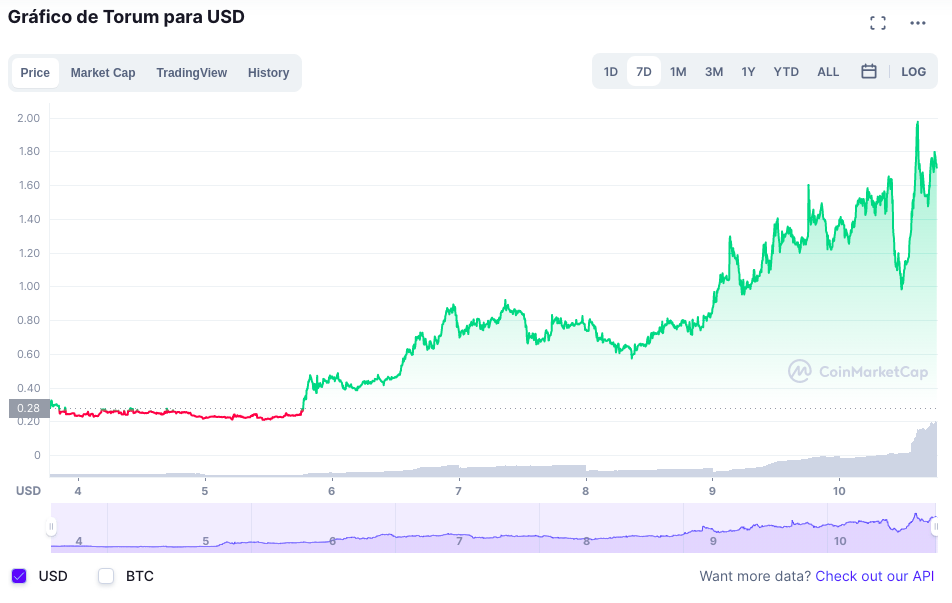
Task: Click the chart title Gráfico de Torum para USD
Action: (x=126, y=17)
